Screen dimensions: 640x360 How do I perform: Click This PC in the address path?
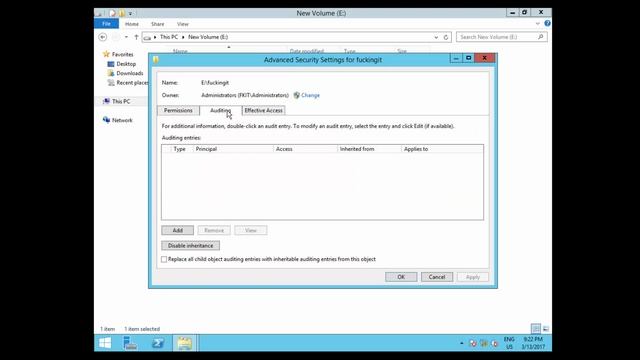169,37
